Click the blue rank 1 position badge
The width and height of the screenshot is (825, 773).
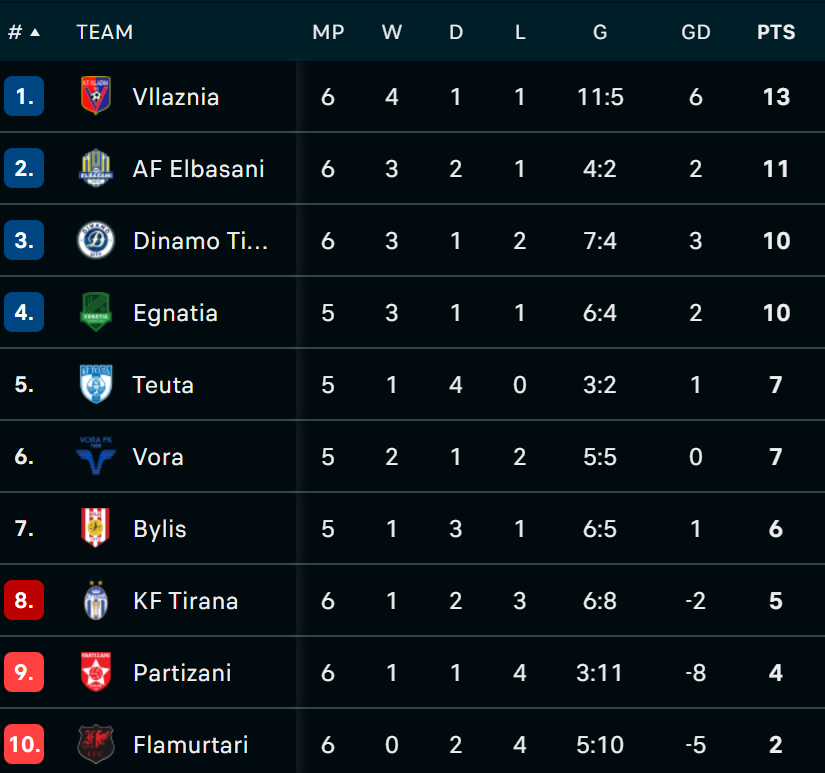[x=24, y=96]
